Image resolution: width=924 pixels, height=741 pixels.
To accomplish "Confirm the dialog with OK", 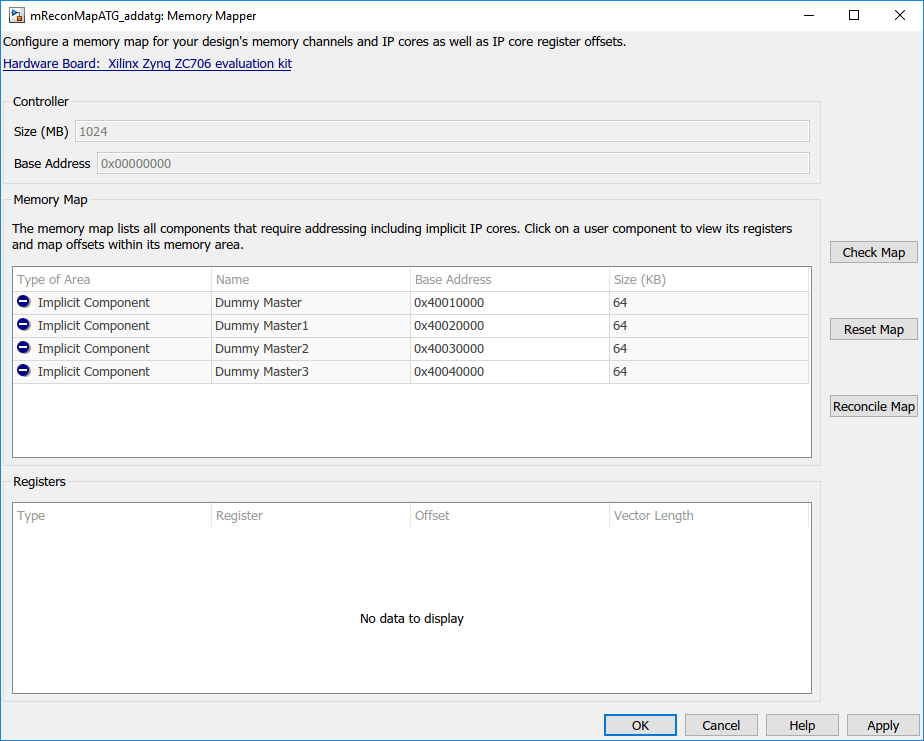I will (640, 726).
